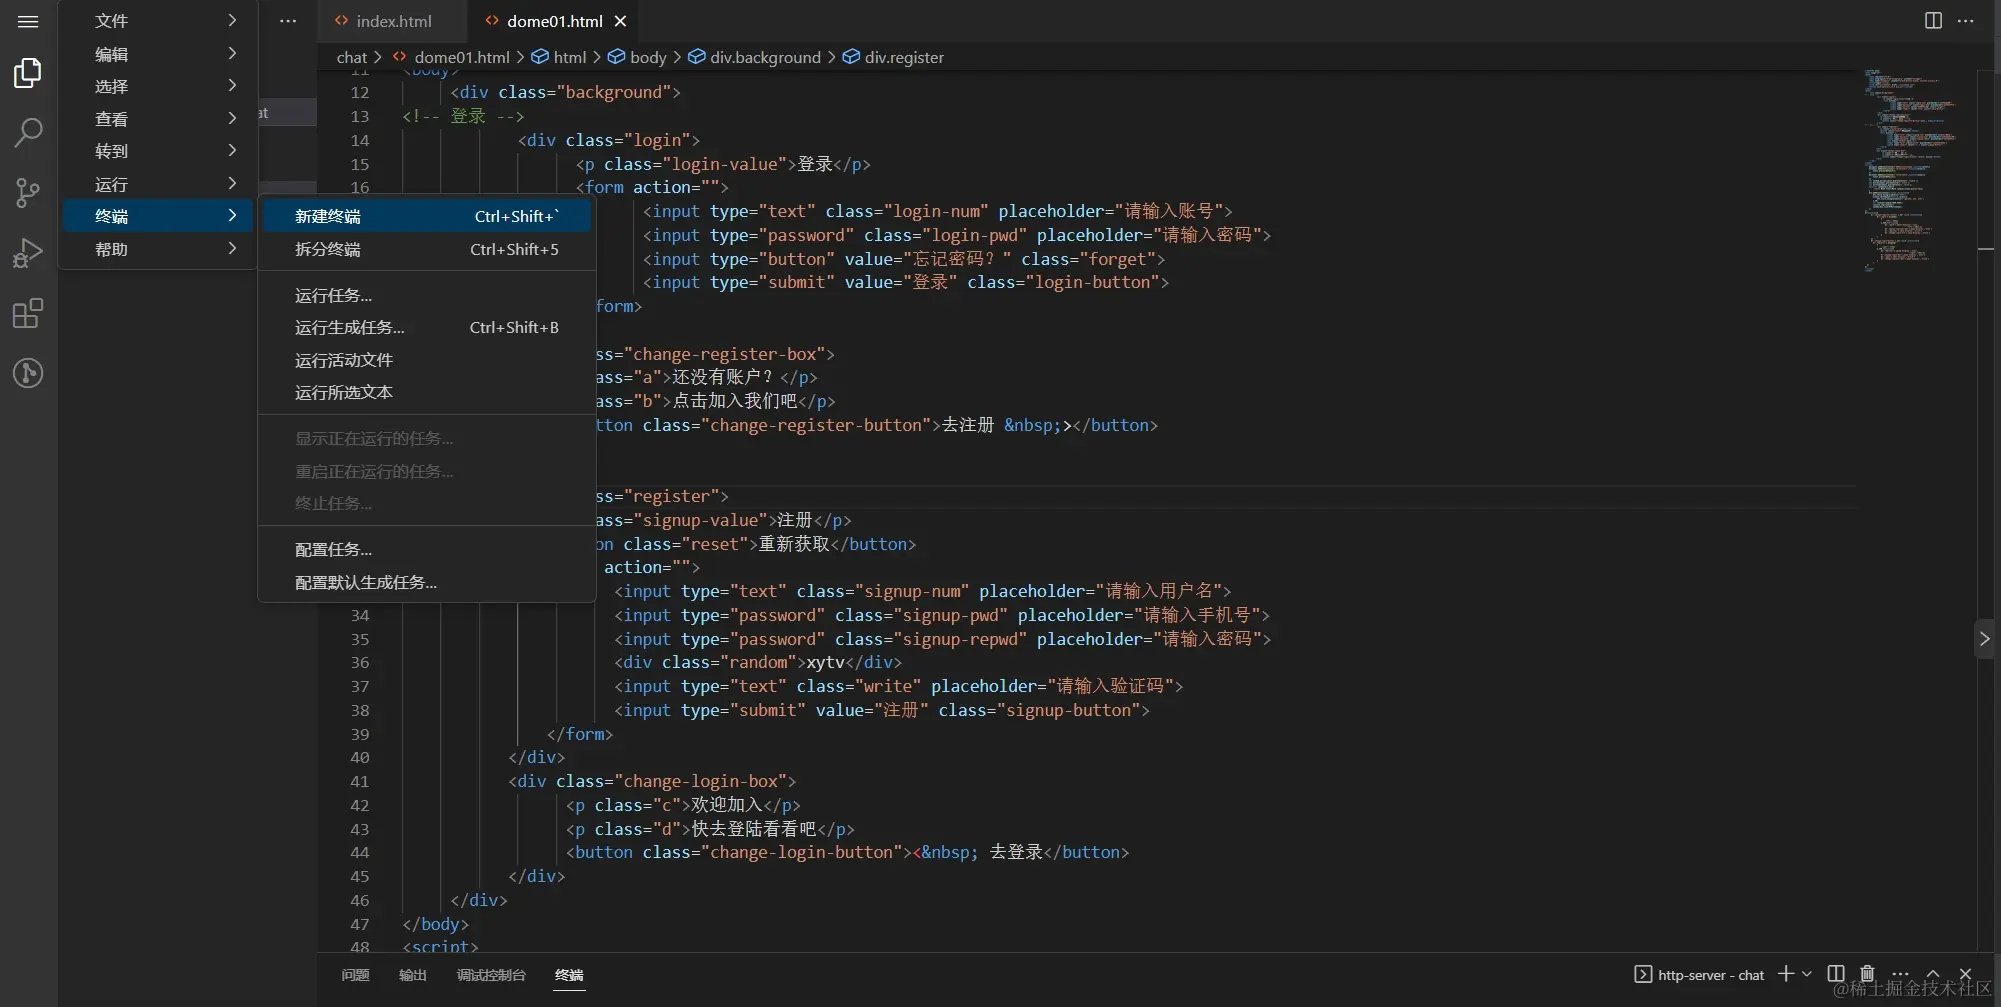Open the 编辑 menu
The image size is (2001, 1007).
click(160, 54)
